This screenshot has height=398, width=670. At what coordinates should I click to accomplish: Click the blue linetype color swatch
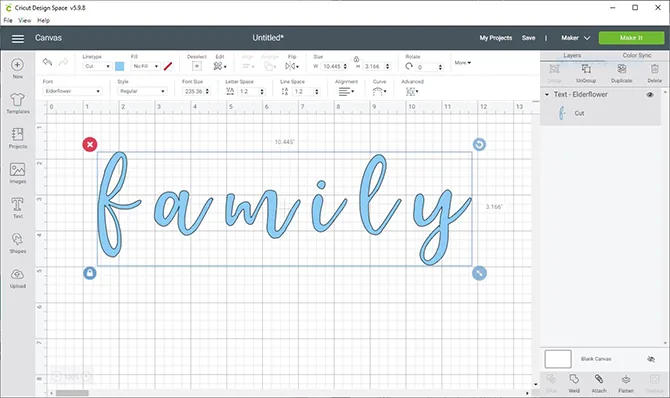120,66
